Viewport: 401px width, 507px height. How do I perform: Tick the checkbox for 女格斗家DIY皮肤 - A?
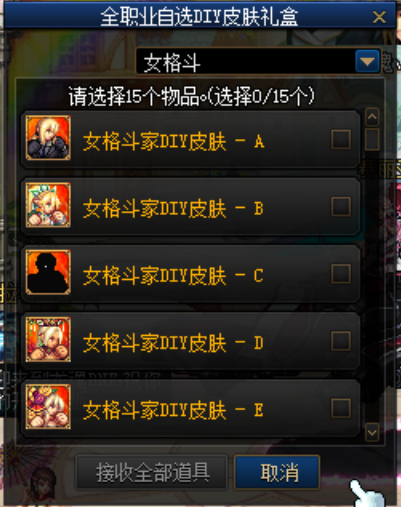point(341,139)
